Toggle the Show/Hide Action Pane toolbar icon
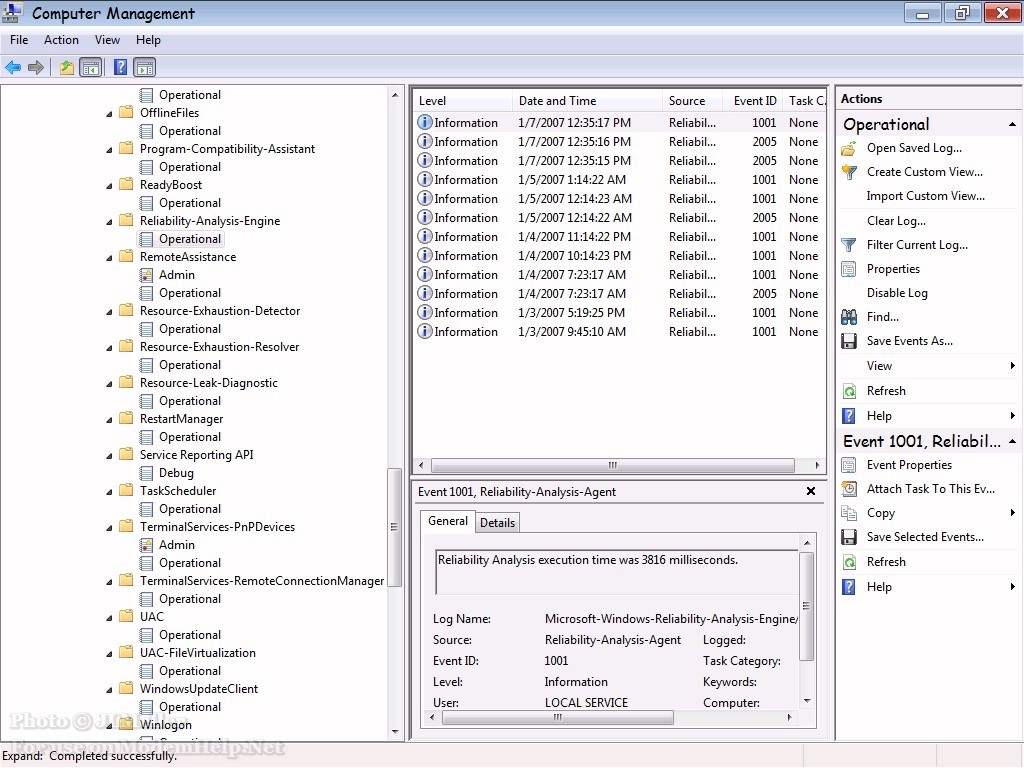The image size is (1024, 768). [x=144, y=67]
